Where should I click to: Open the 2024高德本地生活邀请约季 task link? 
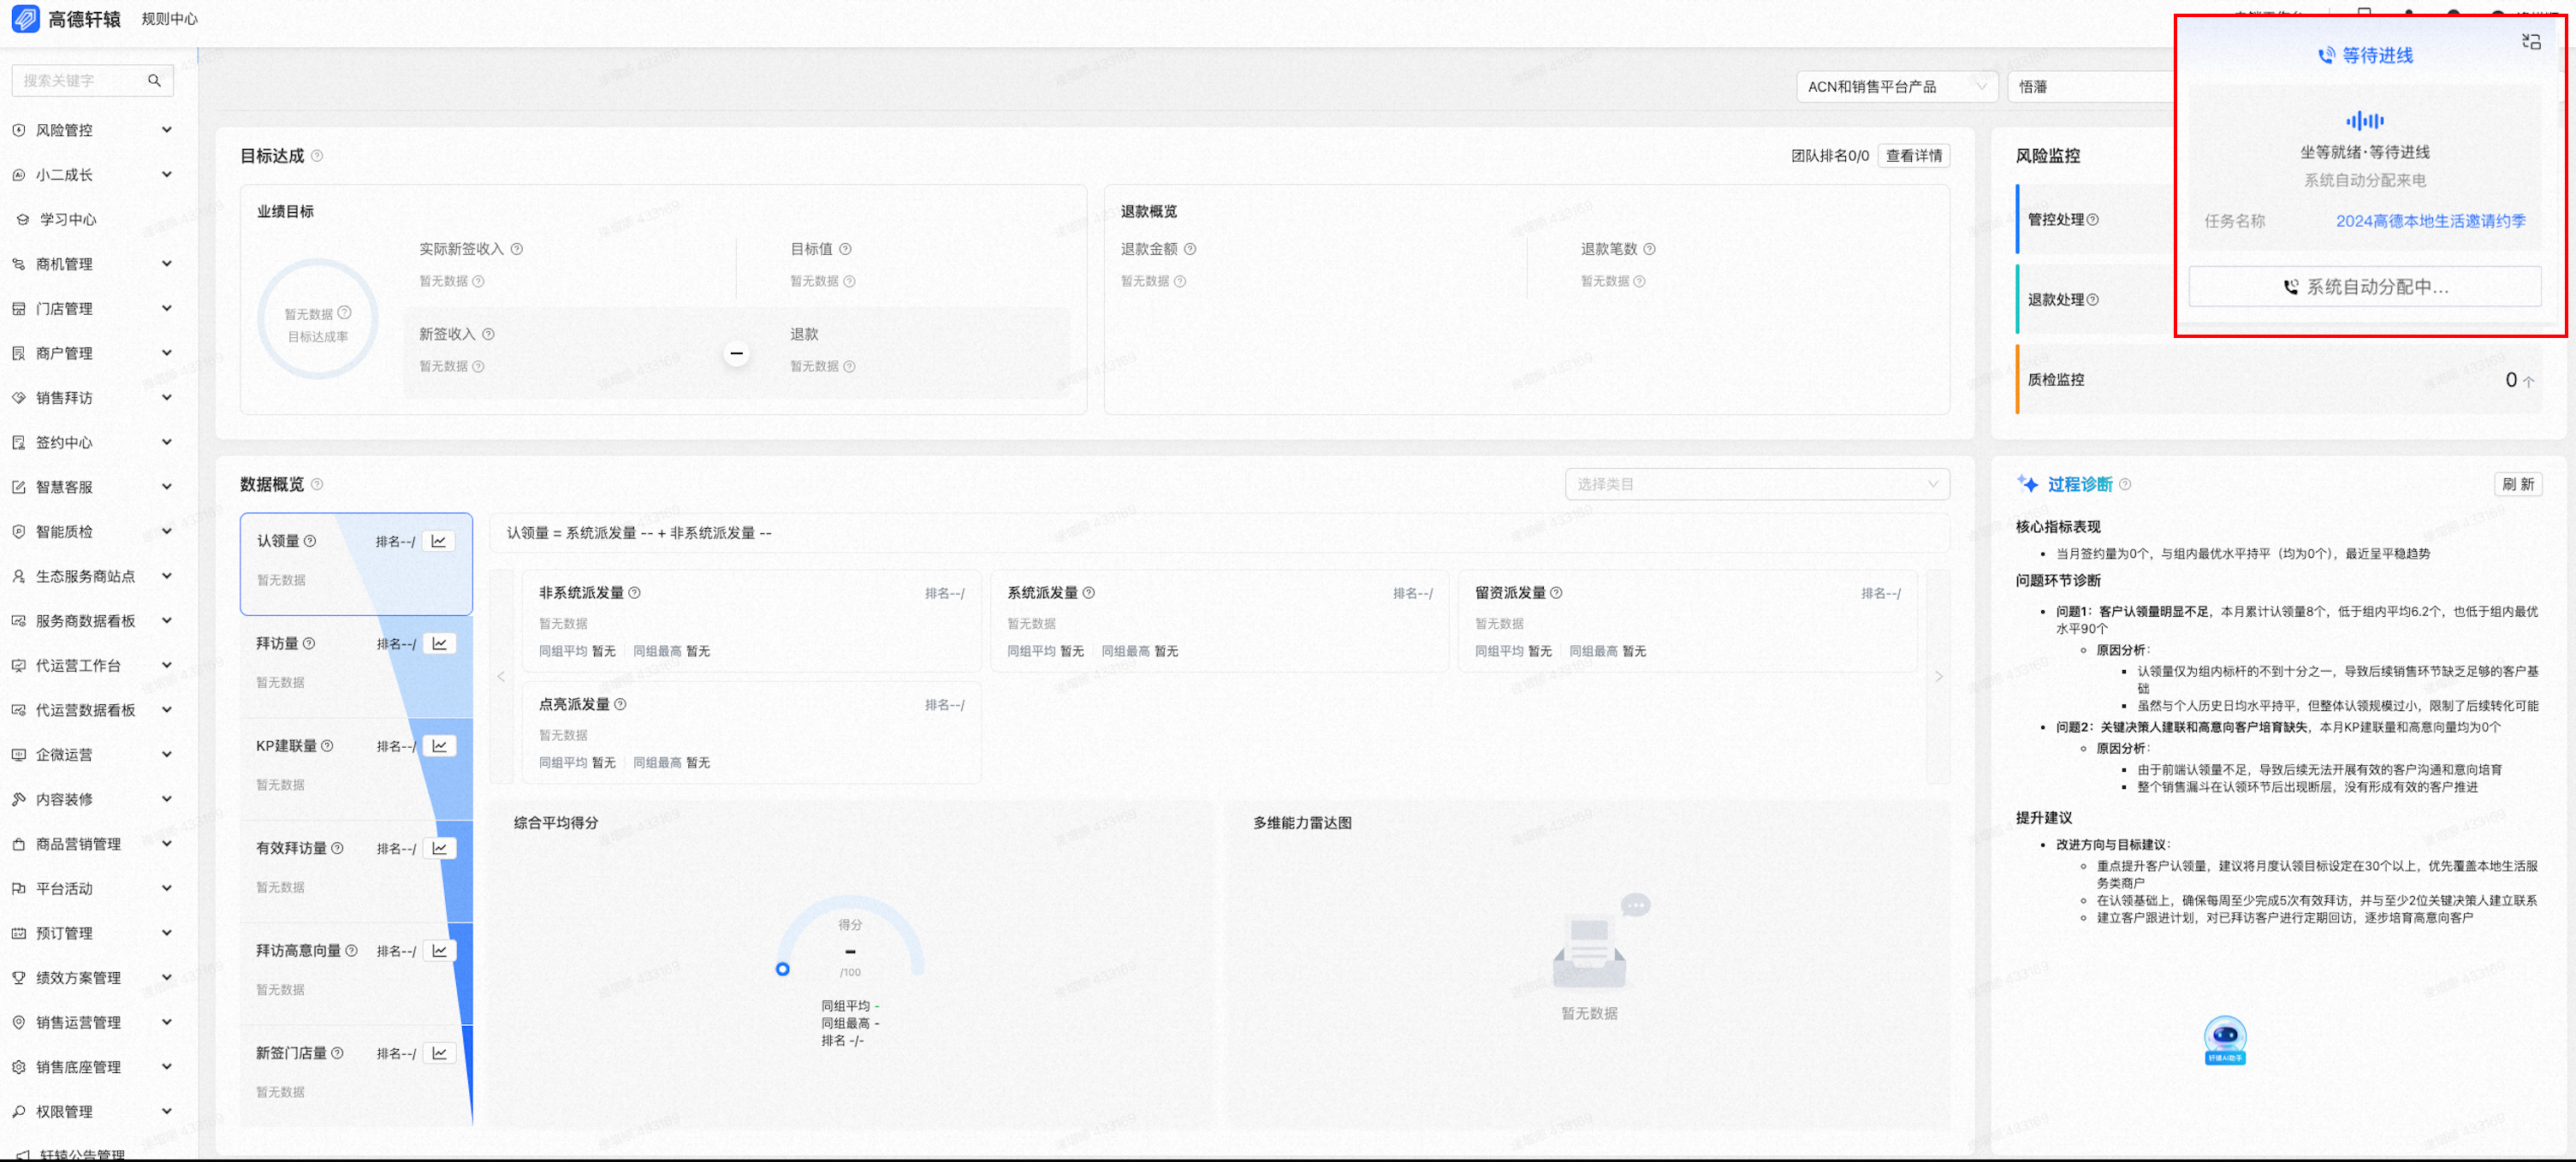(x=2430, y=221)
